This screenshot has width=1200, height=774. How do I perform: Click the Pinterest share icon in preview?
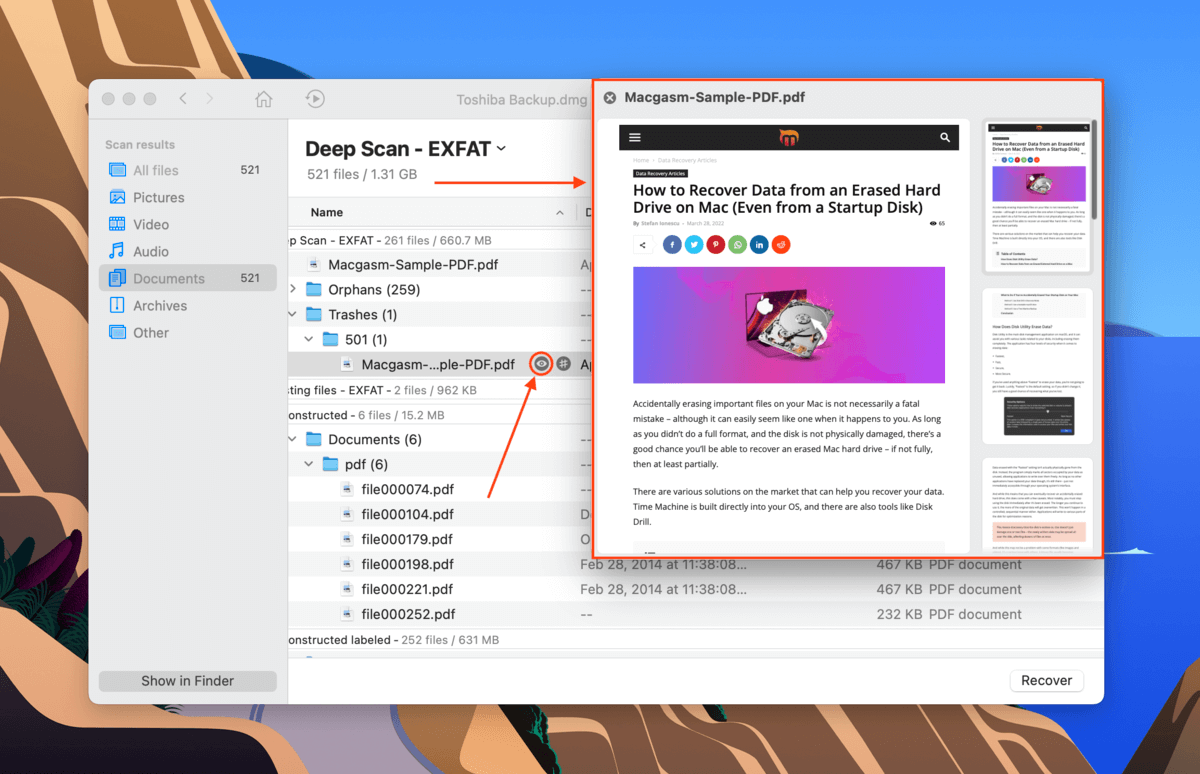click(716, 245)
